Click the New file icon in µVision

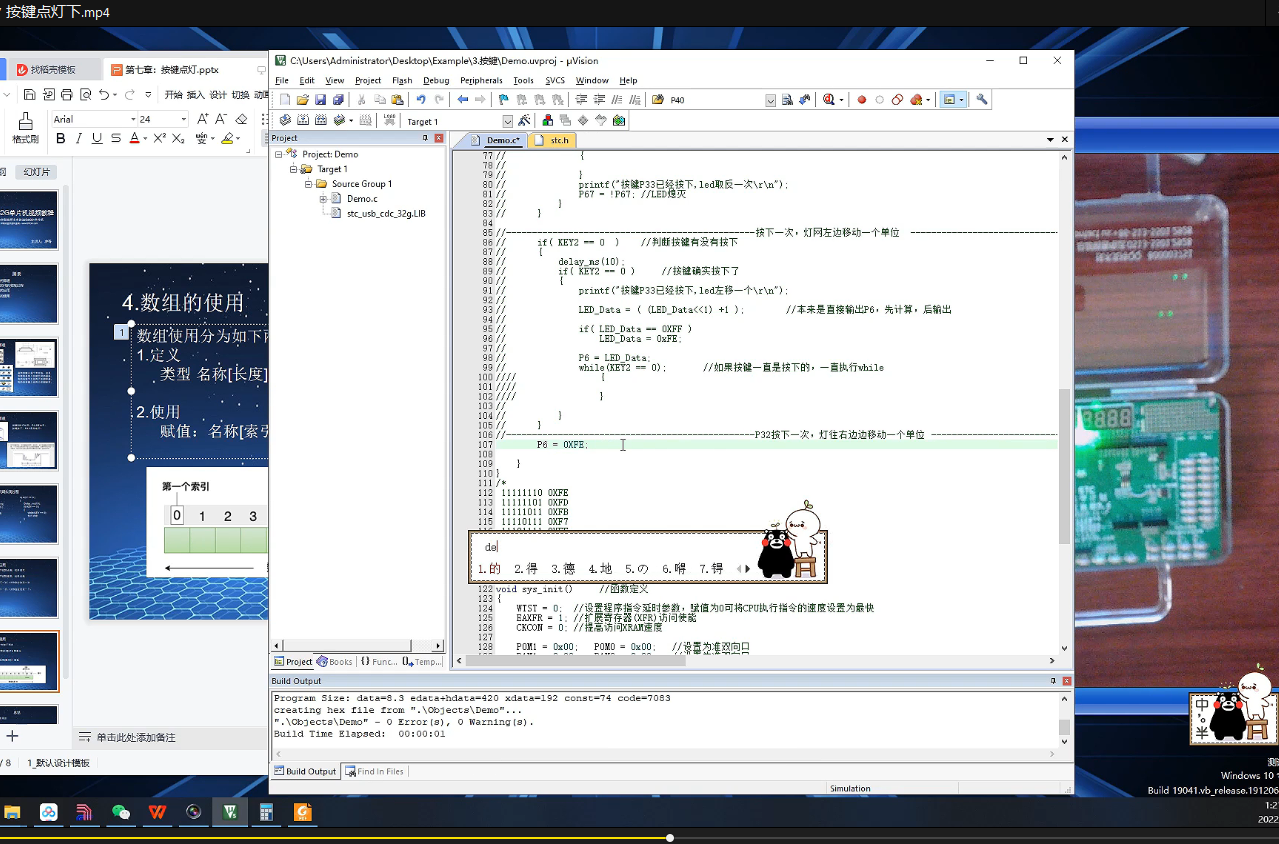coord(285,100)
